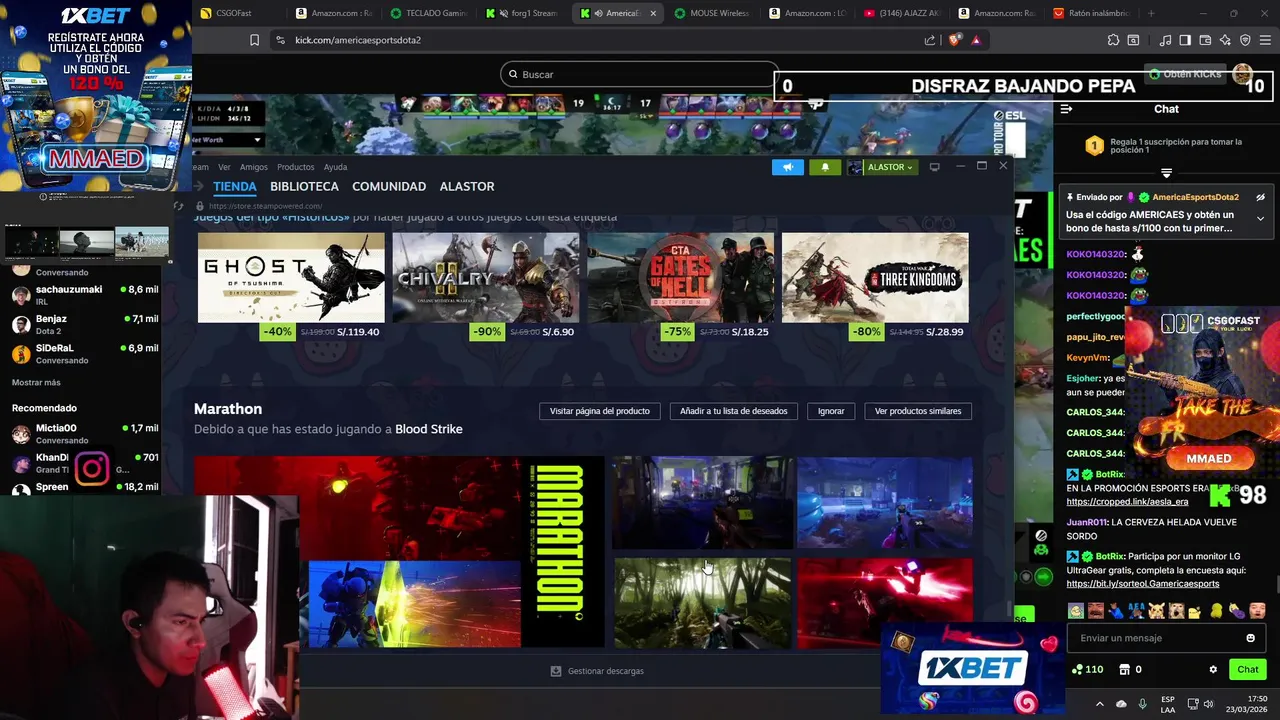Bookmark the page with the bookmark icon
This screenshot has height=720, width=1280.
click(x=254, y=40)
